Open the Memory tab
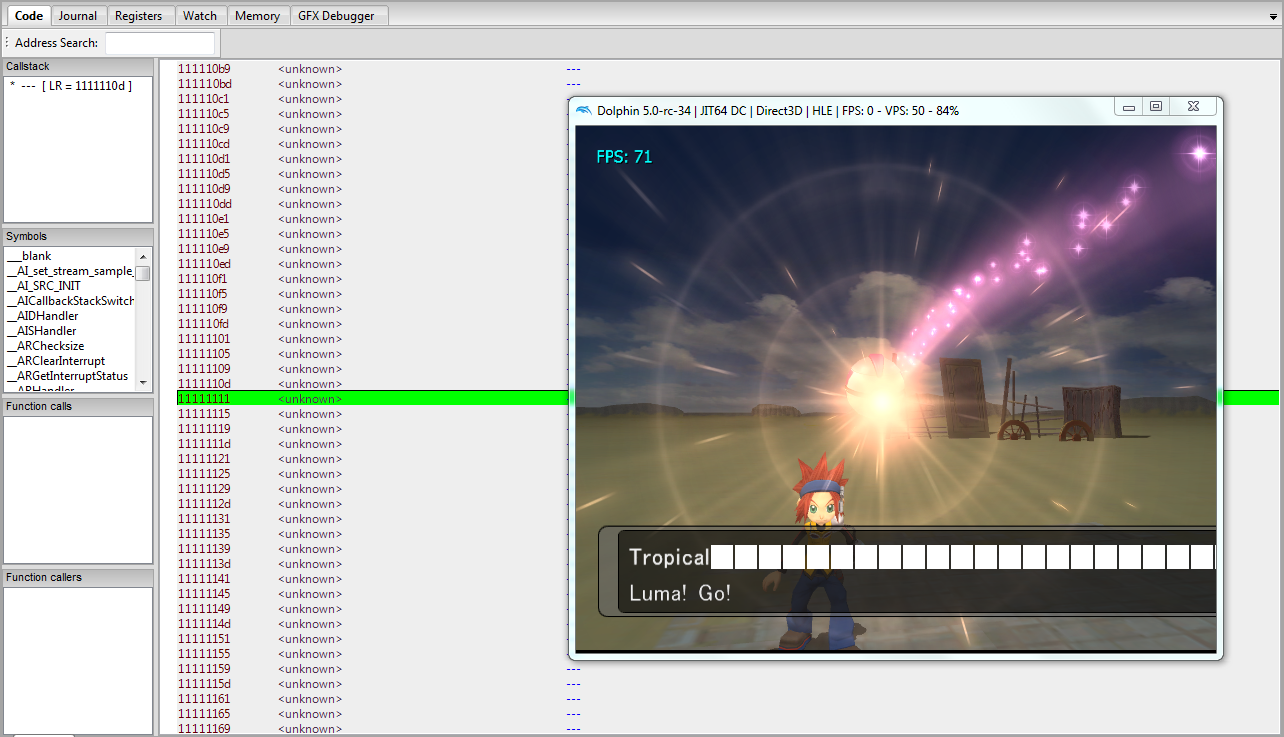The width and height of the screenshot is (1284, 737). [x=258, y=15]
